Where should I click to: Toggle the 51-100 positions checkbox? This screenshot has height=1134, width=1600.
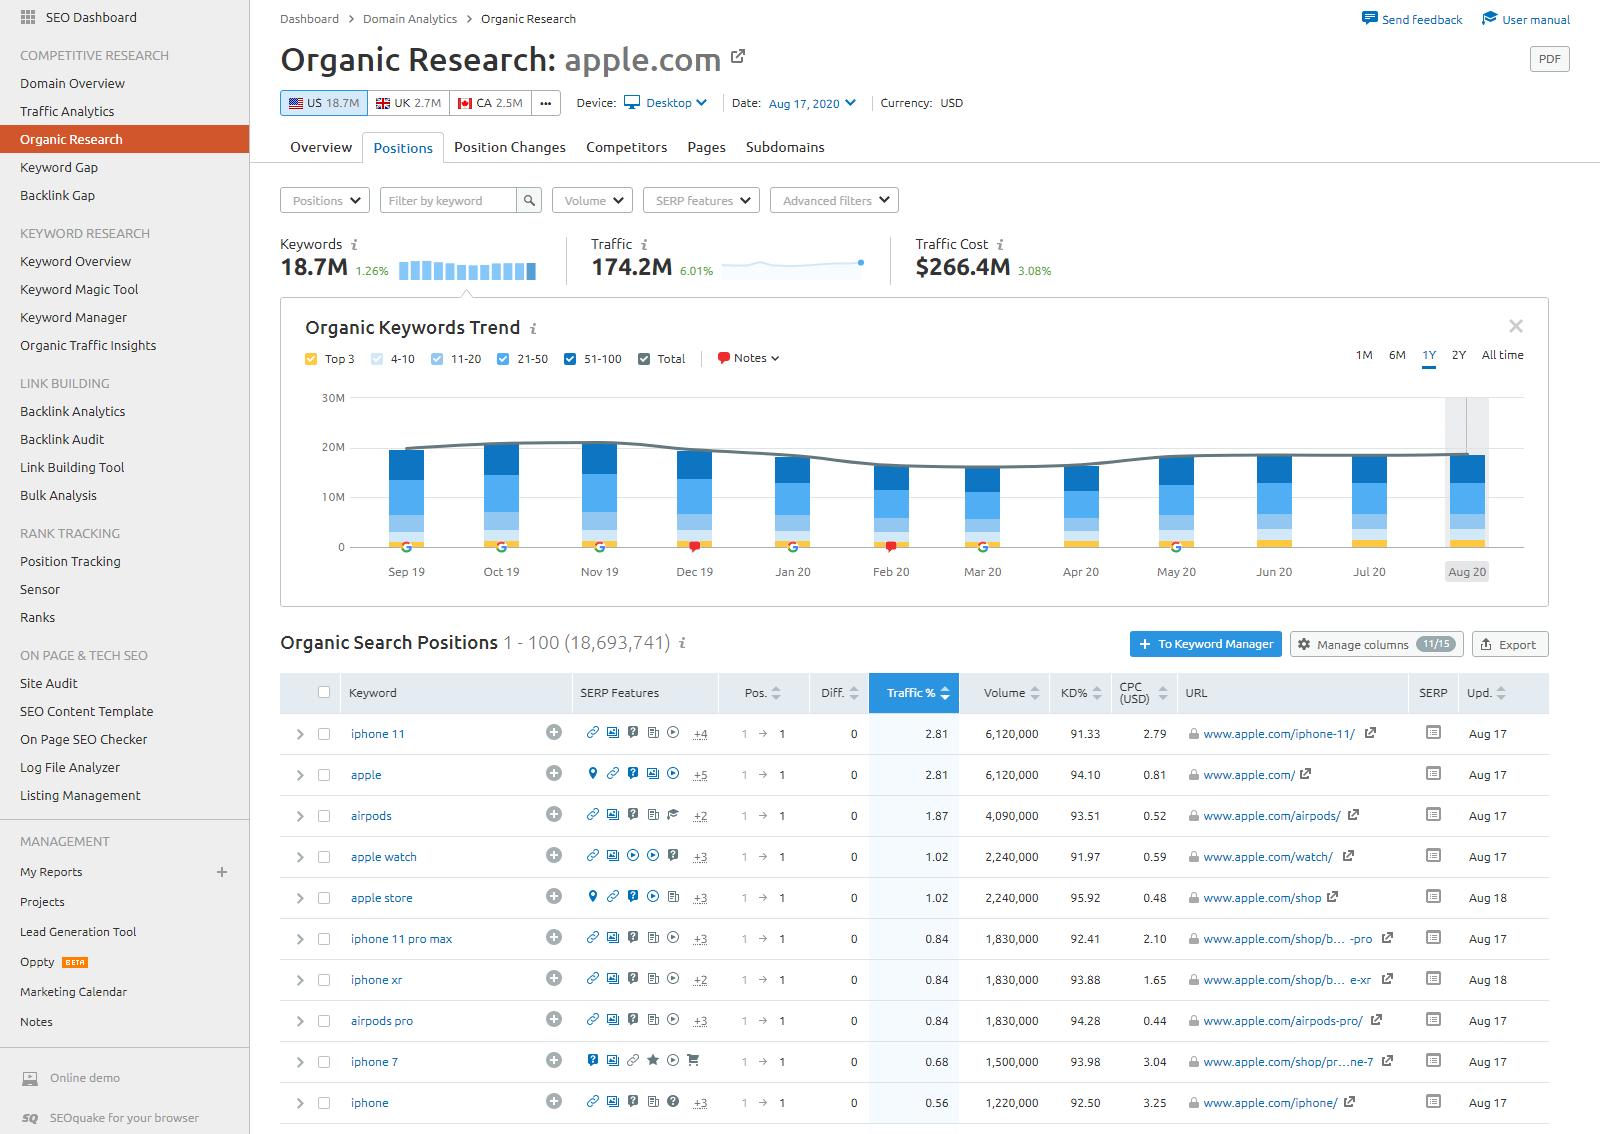pyautogui.click(x=570, y=359)
